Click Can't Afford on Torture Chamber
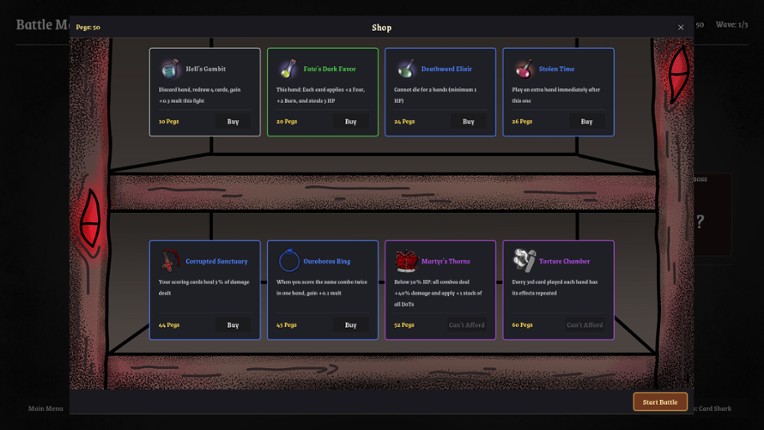 tap(584, 325)
